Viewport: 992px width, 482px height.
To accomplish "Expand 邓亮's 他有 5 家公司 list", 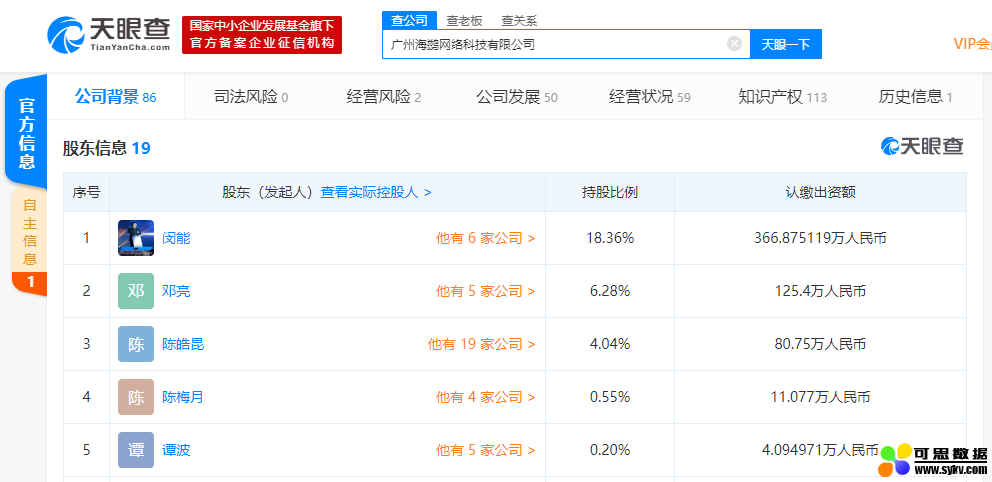I will 485,291.
